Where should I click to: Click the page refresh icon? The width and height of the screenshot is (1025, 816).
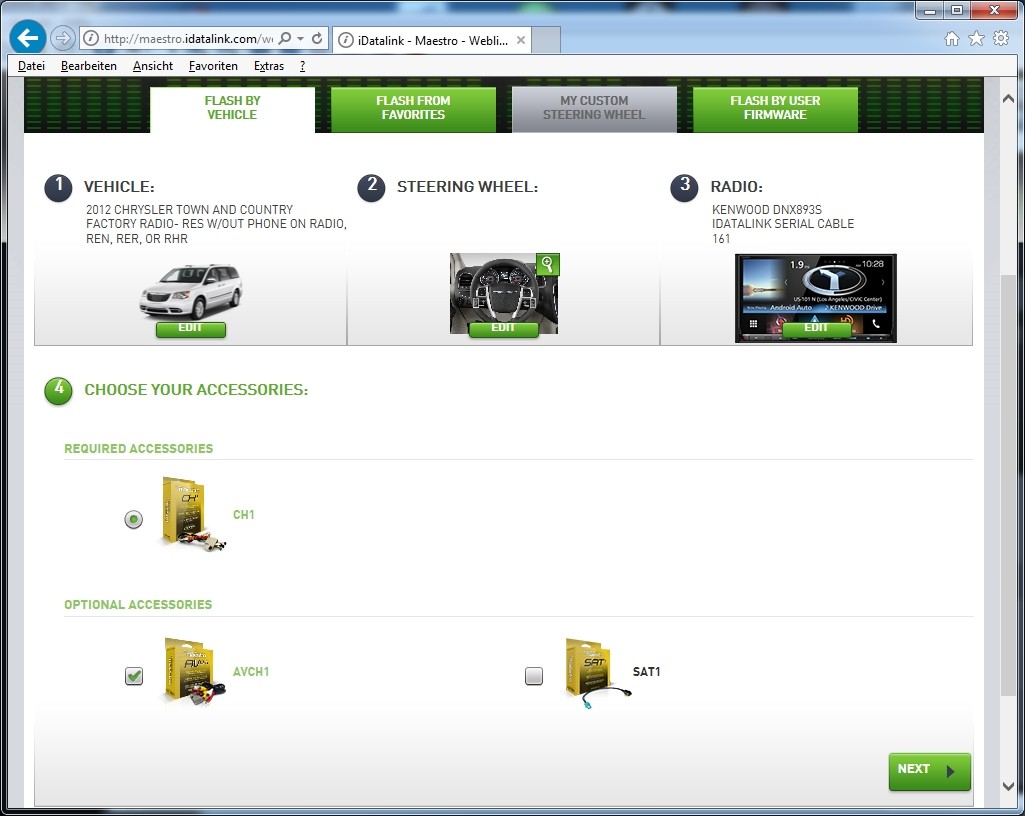317,39
